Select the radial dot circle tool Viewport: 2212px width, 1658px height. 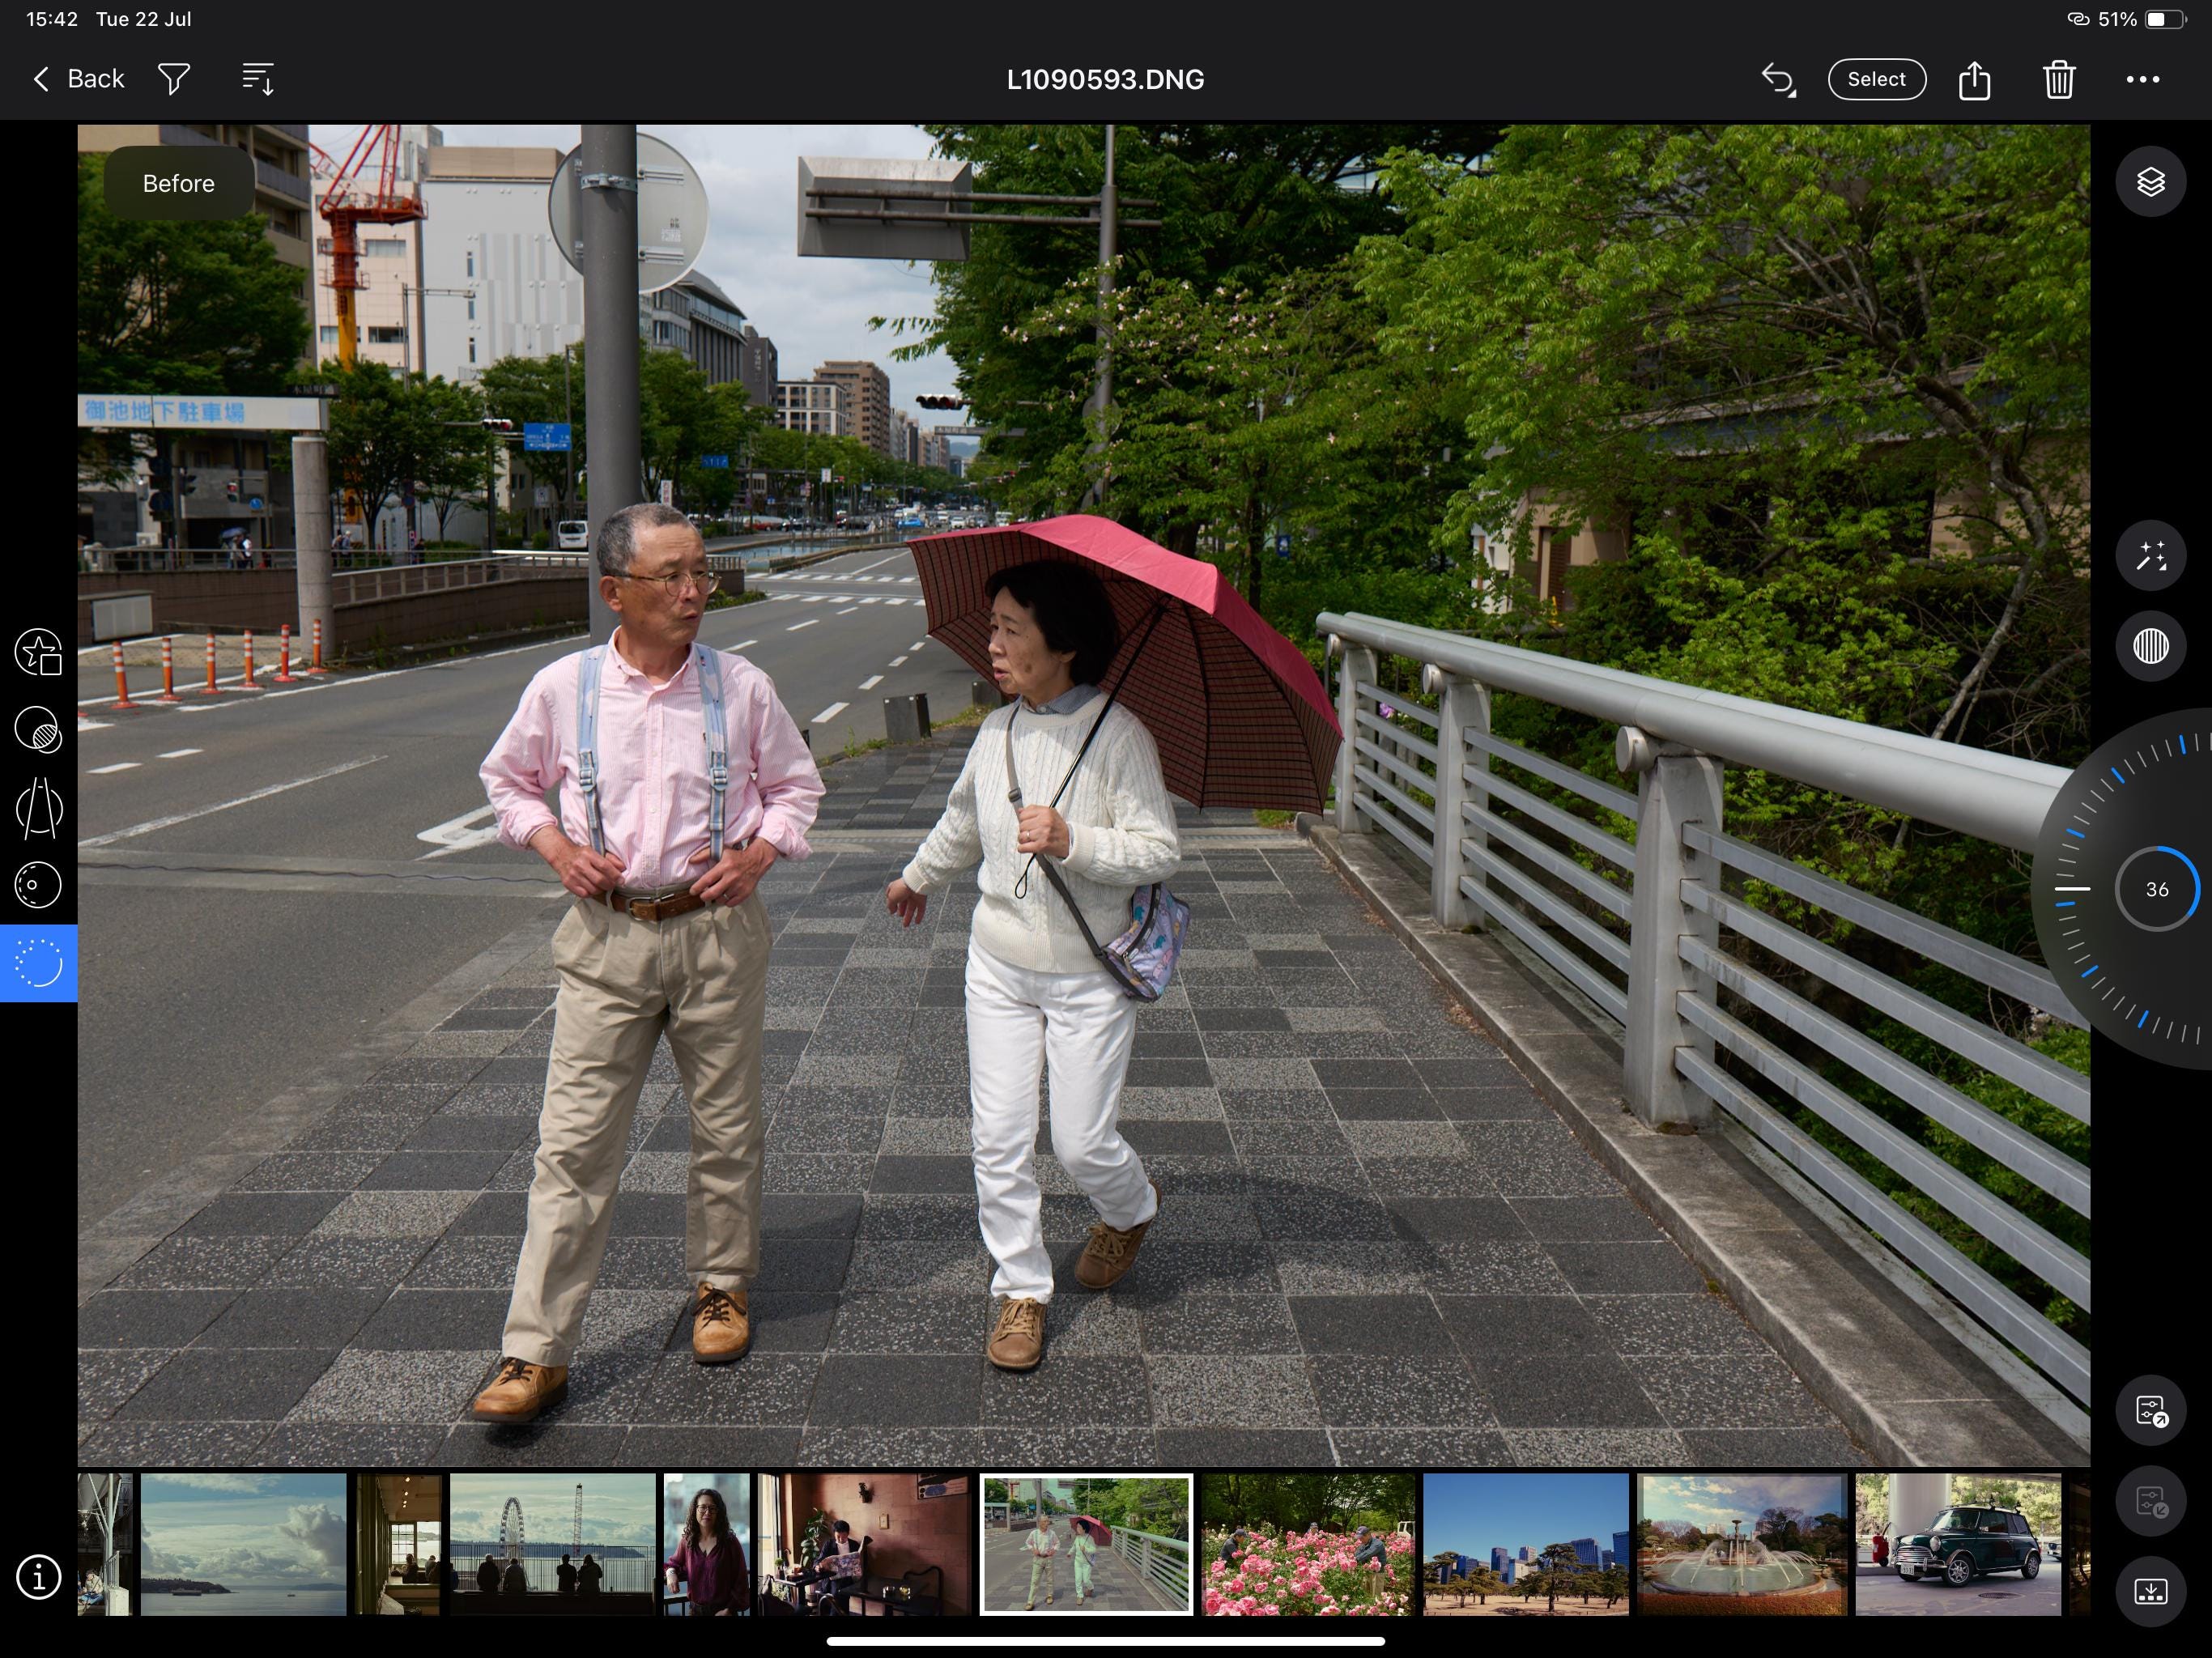[x=39, y=885]
